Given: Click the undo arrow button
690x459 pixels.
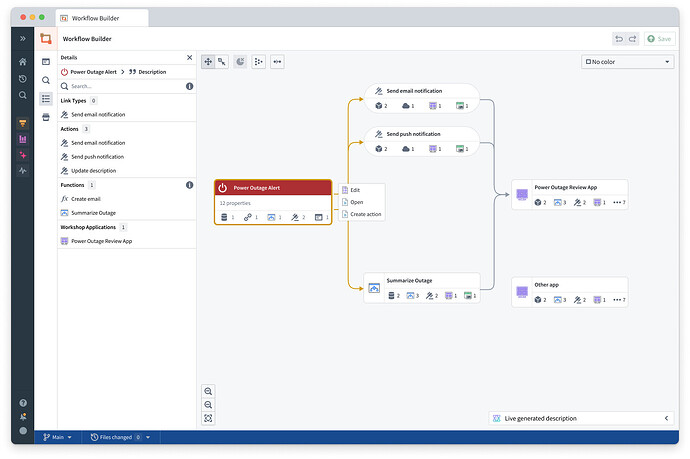Looking at the screenshot, I should pyautogui.click(x=620, y=39).
